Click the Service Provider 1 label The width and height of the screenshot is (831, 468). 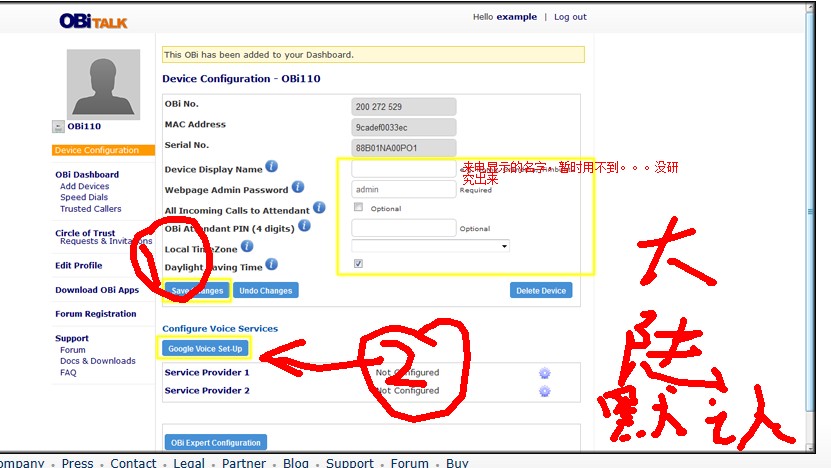[x=207, y=373]
